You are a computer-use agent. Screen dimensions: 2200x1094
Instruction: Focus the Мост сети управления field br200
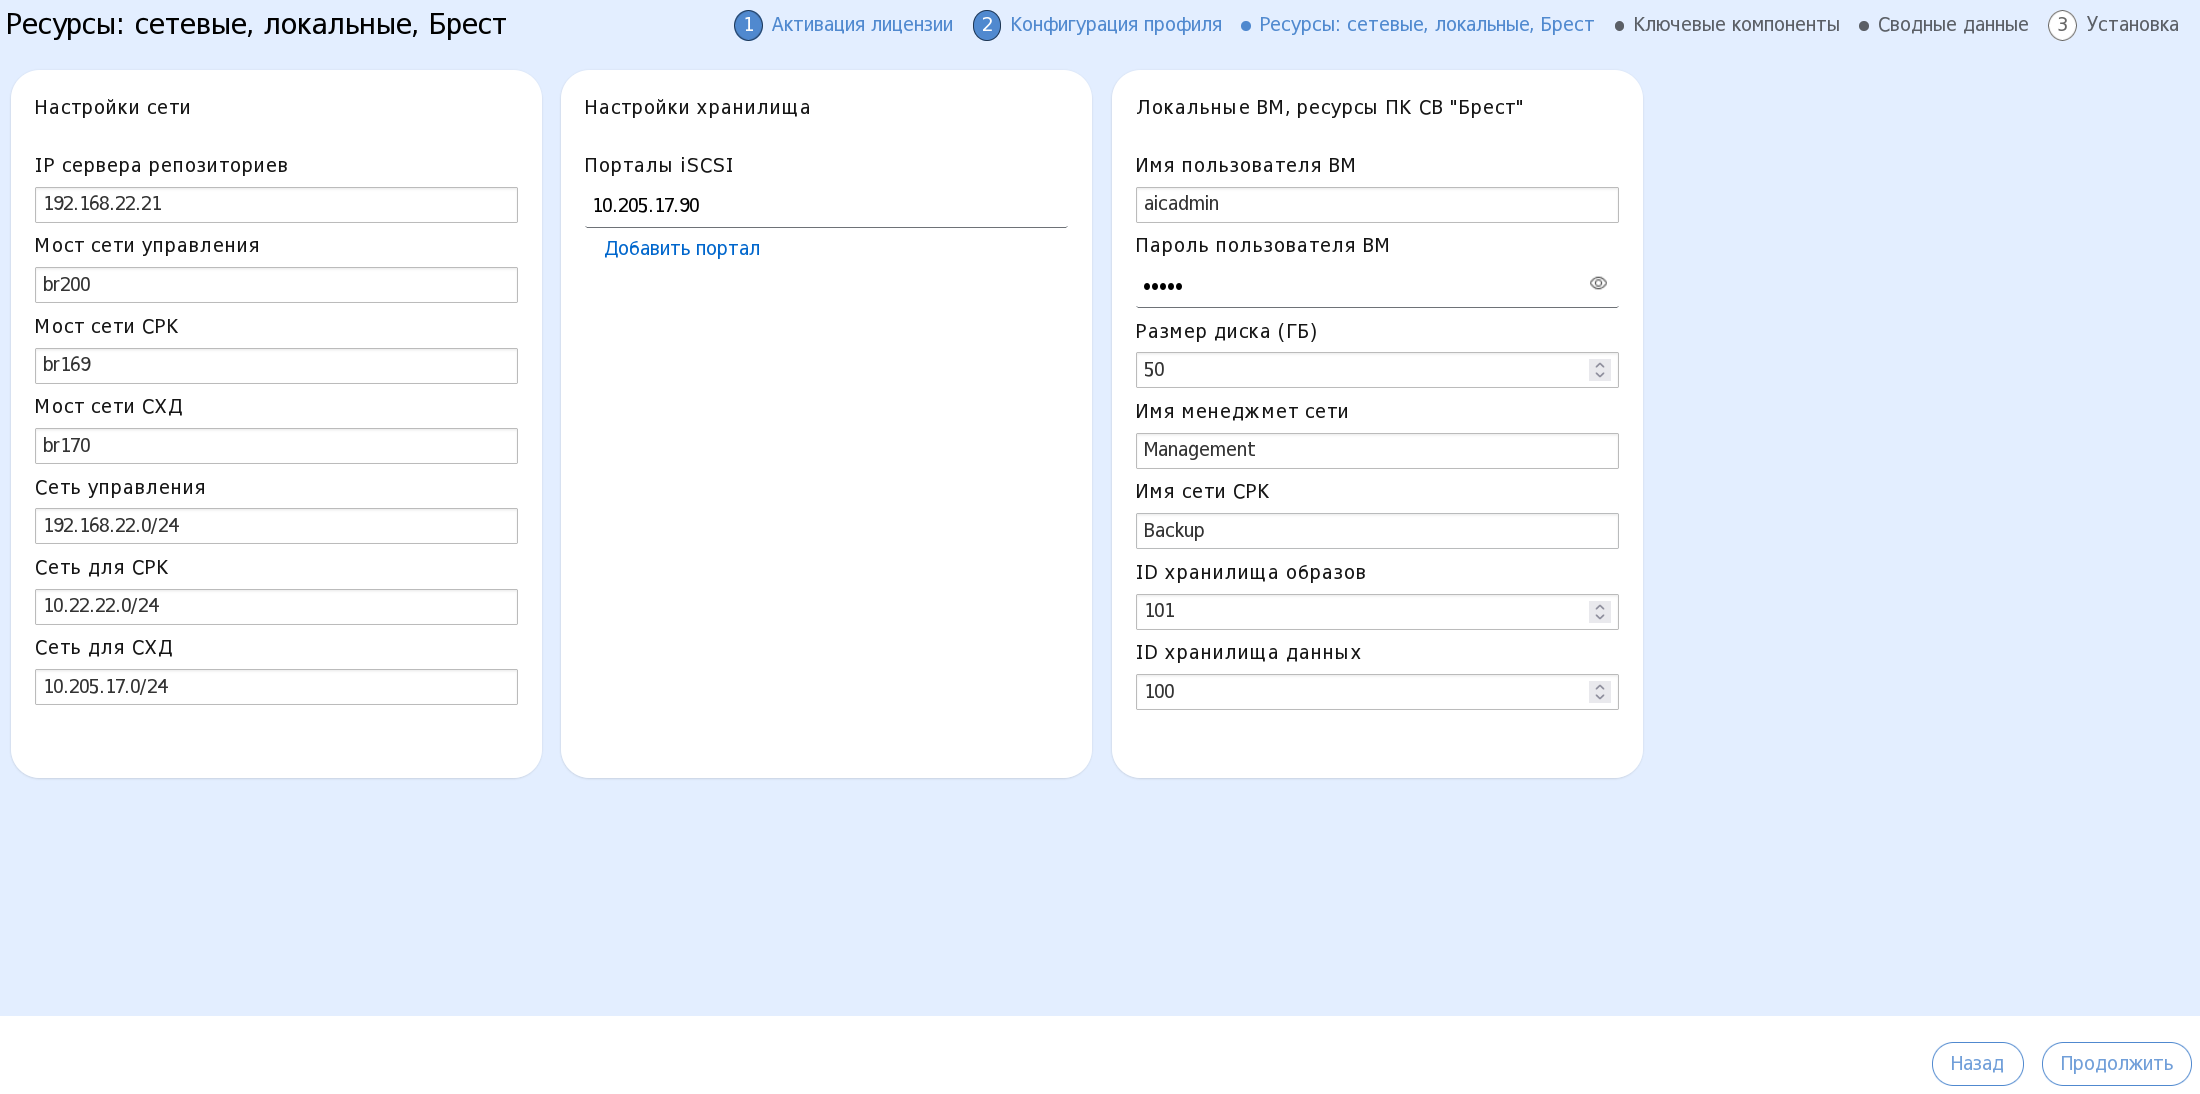point(276,285)
